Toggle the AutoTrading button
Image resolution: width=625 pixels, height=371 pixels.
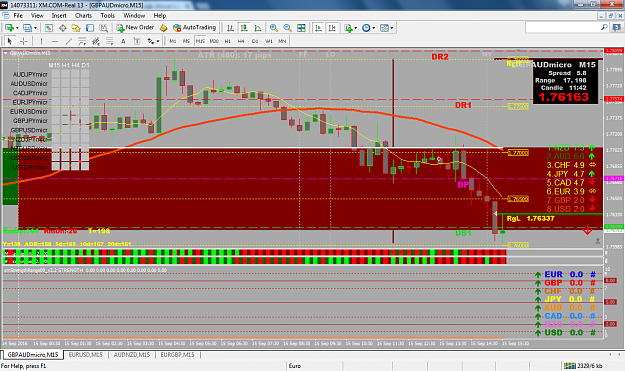195,27
